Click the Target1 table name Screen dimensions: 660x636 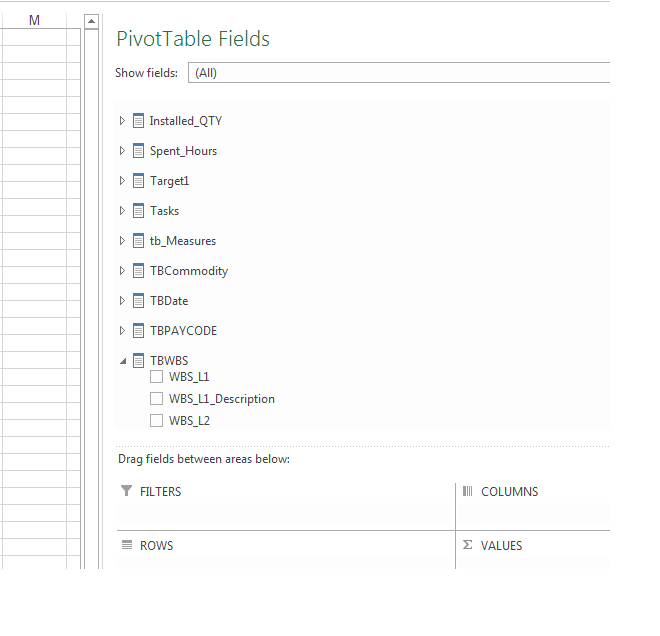click(x=170, y=181)
